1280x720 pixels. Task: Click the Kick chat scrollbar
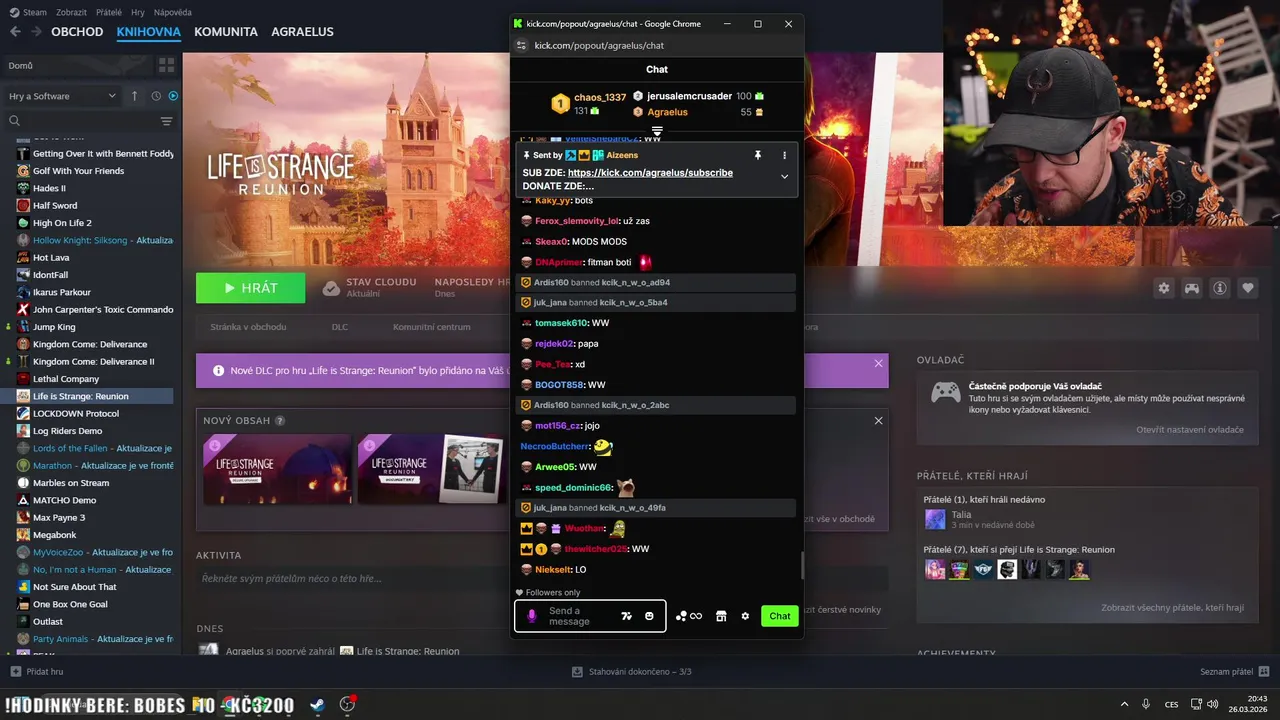tap(802, 566)
